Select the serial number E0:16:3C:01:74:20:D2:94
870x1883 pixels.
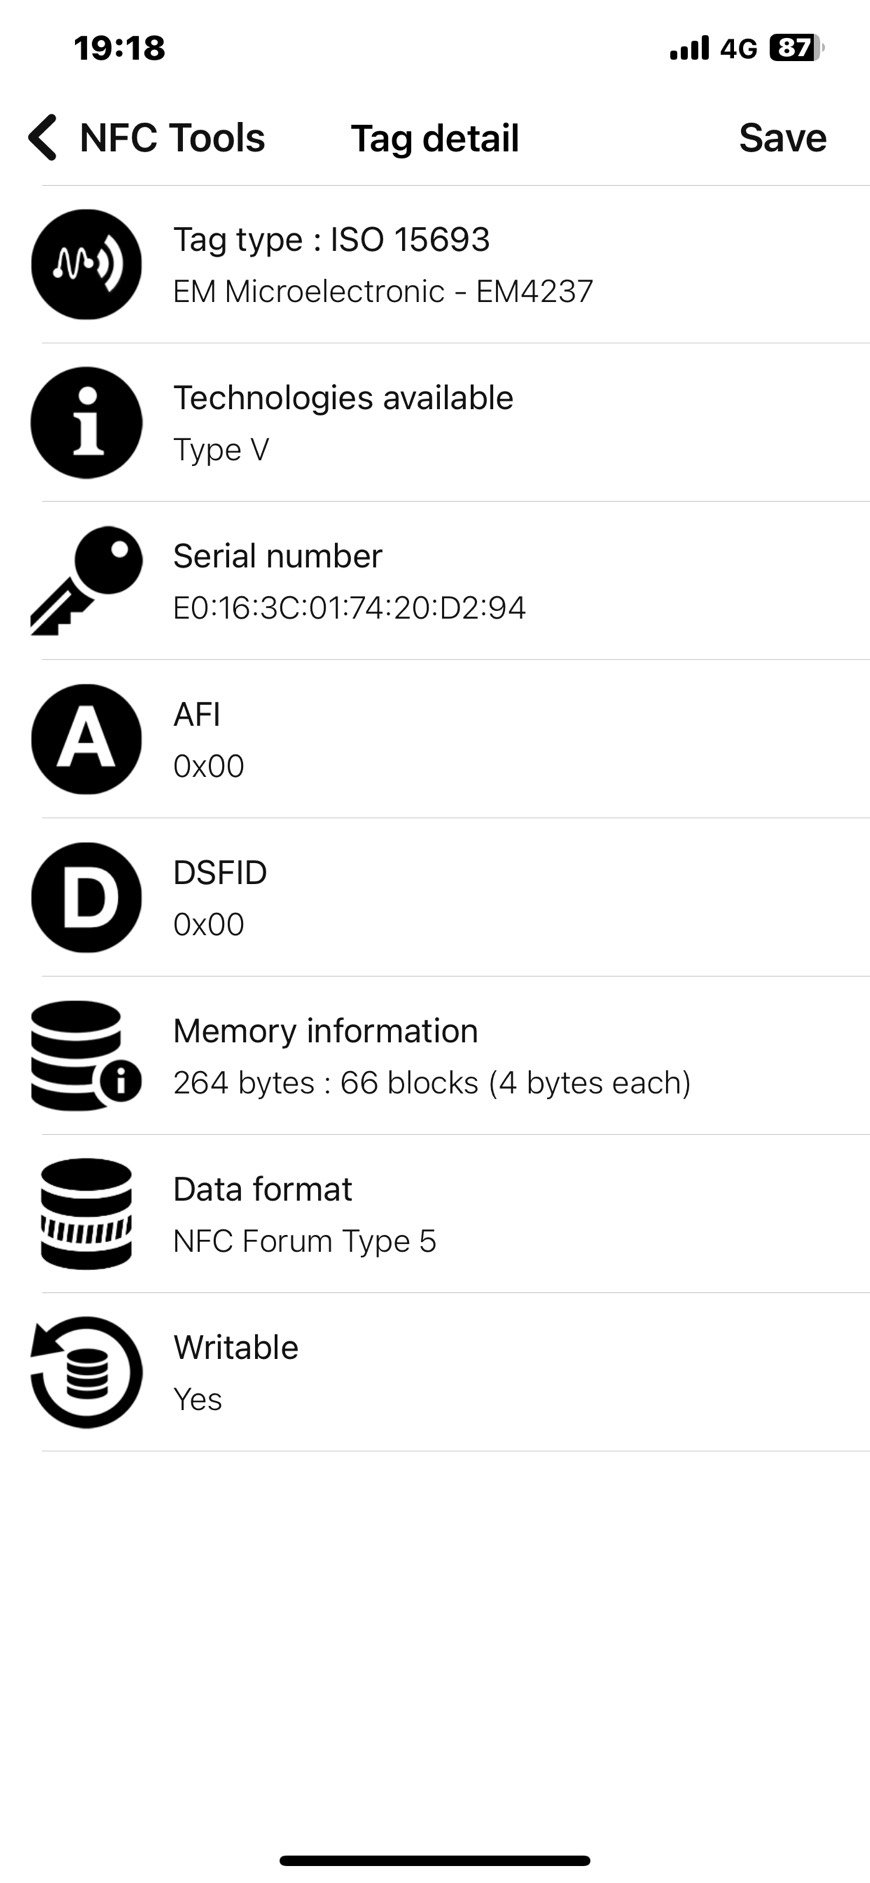[x=349, y=607]
